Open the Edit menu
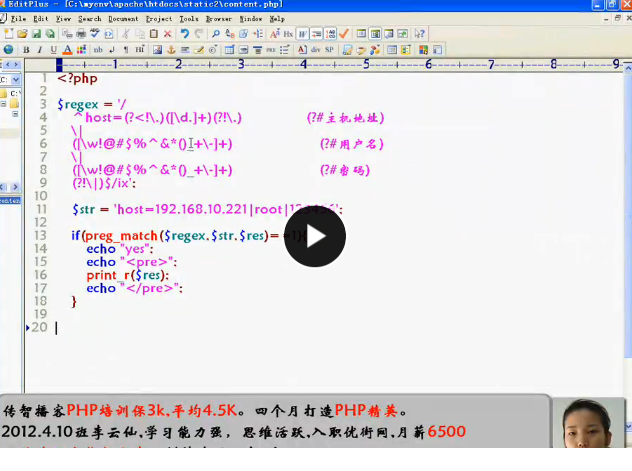The image size is (632, 471). [40, 19]
